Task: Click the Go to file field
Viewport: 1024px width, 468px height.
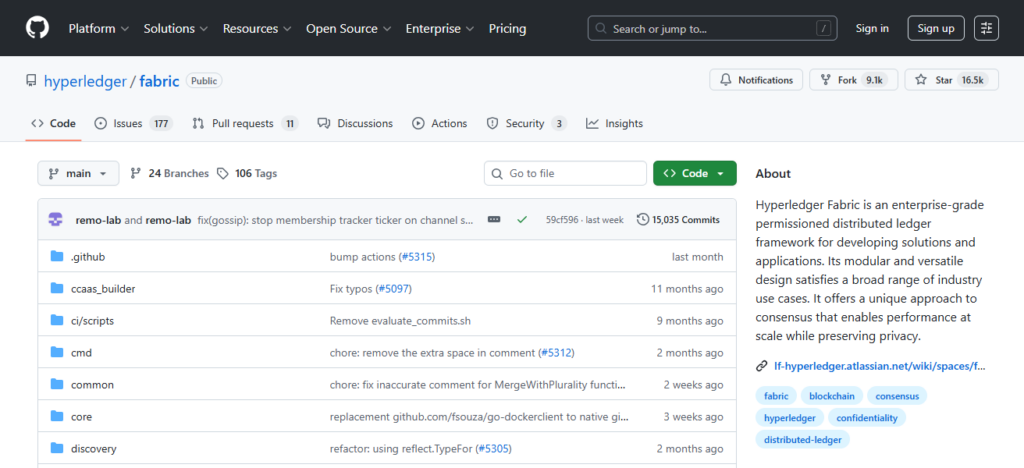Action: [566, 173]
